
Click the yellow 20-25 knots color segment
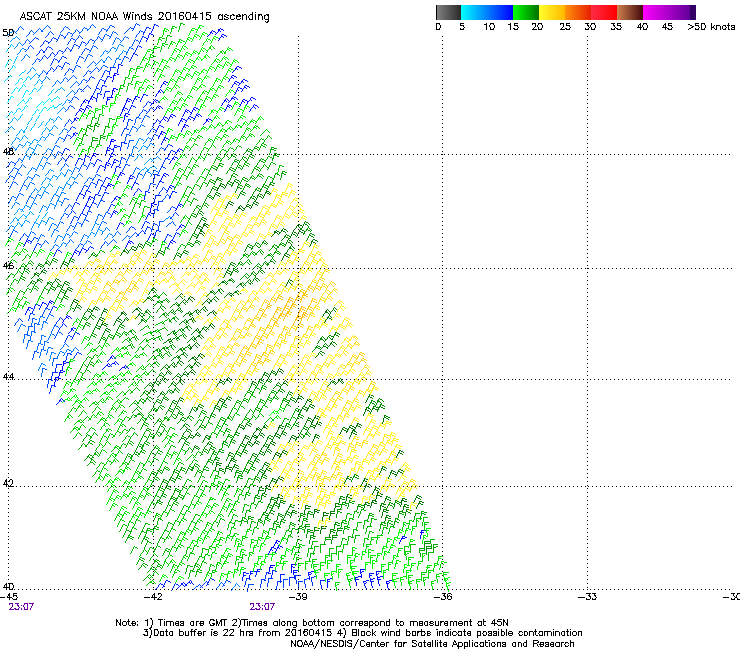pyautogui.click(x=552, y=12)
